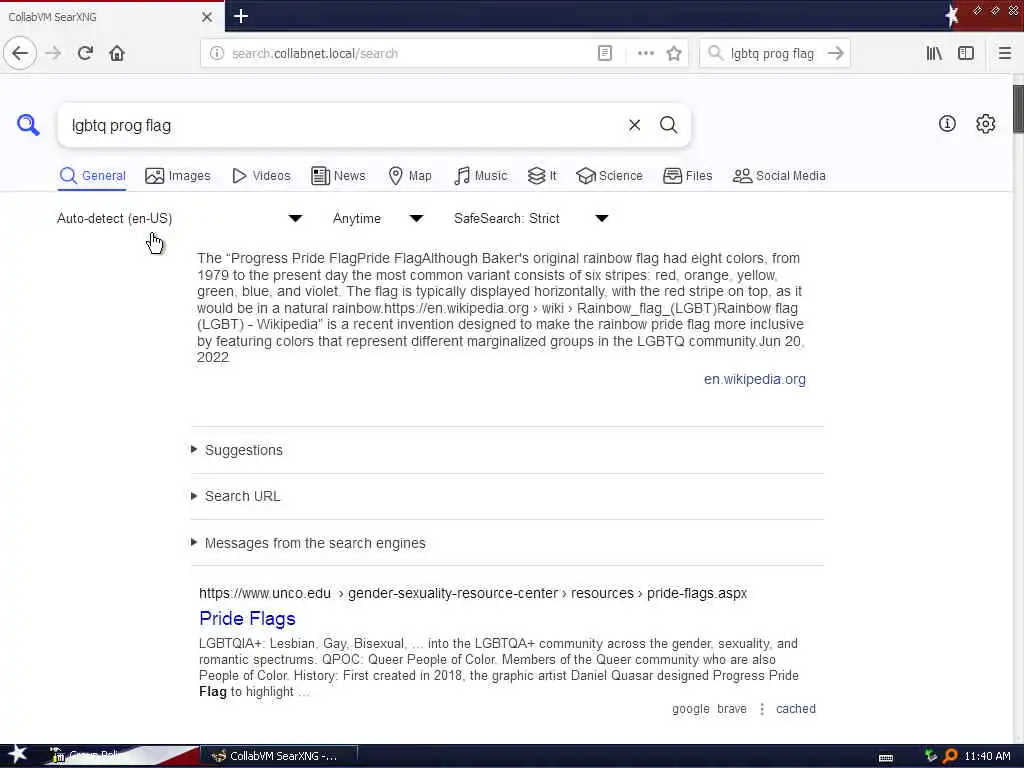This screenshot has height=768, width=1024.
Task: Open page actions three-dot menu
Action: [645, 54]
